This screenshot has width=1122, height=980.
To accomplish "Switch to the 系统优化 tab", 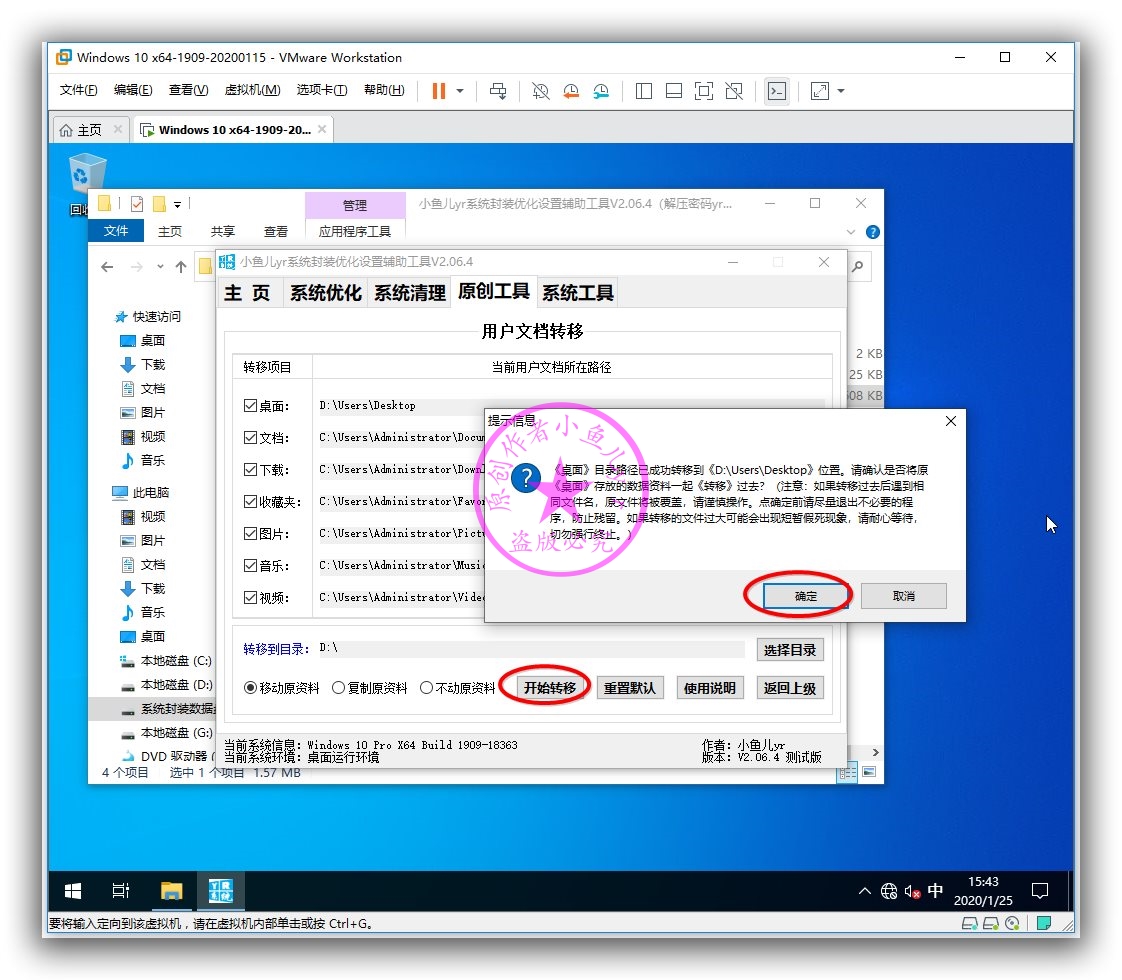I will point(326,293).
